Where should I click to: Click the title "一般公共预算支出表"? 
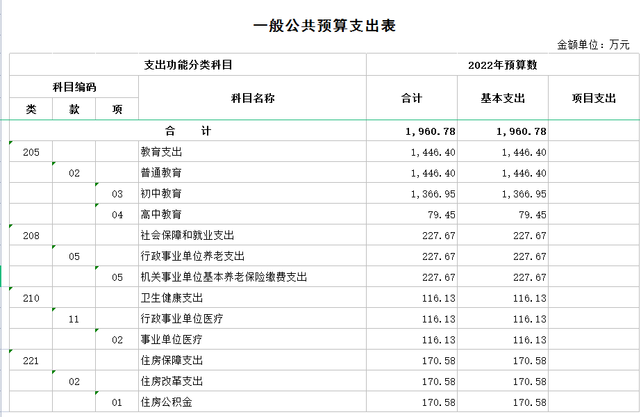tap(319, 25)
